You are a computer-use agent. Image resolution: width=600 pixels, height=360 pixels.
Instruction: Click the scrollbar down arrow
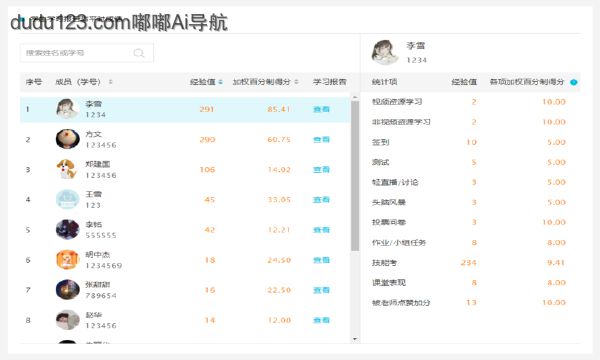tap(355, 339)
